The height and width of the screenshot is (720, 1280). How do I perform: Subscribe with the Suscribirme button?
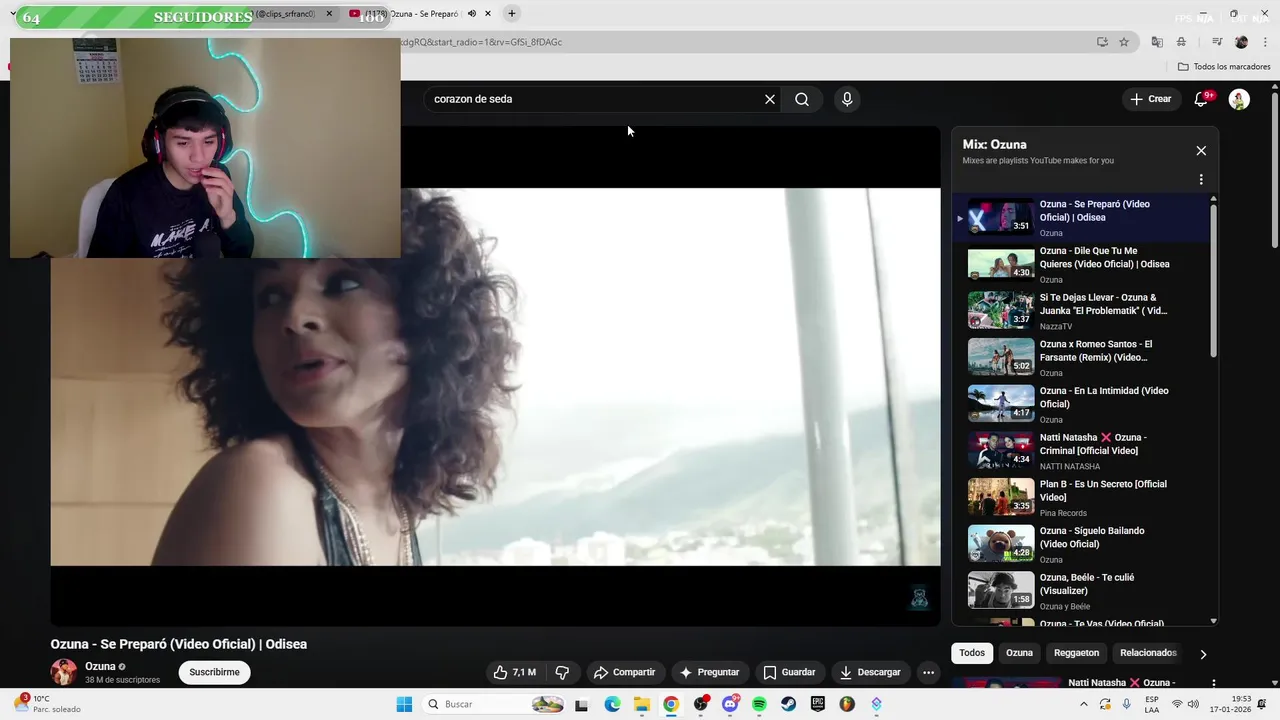214,672
